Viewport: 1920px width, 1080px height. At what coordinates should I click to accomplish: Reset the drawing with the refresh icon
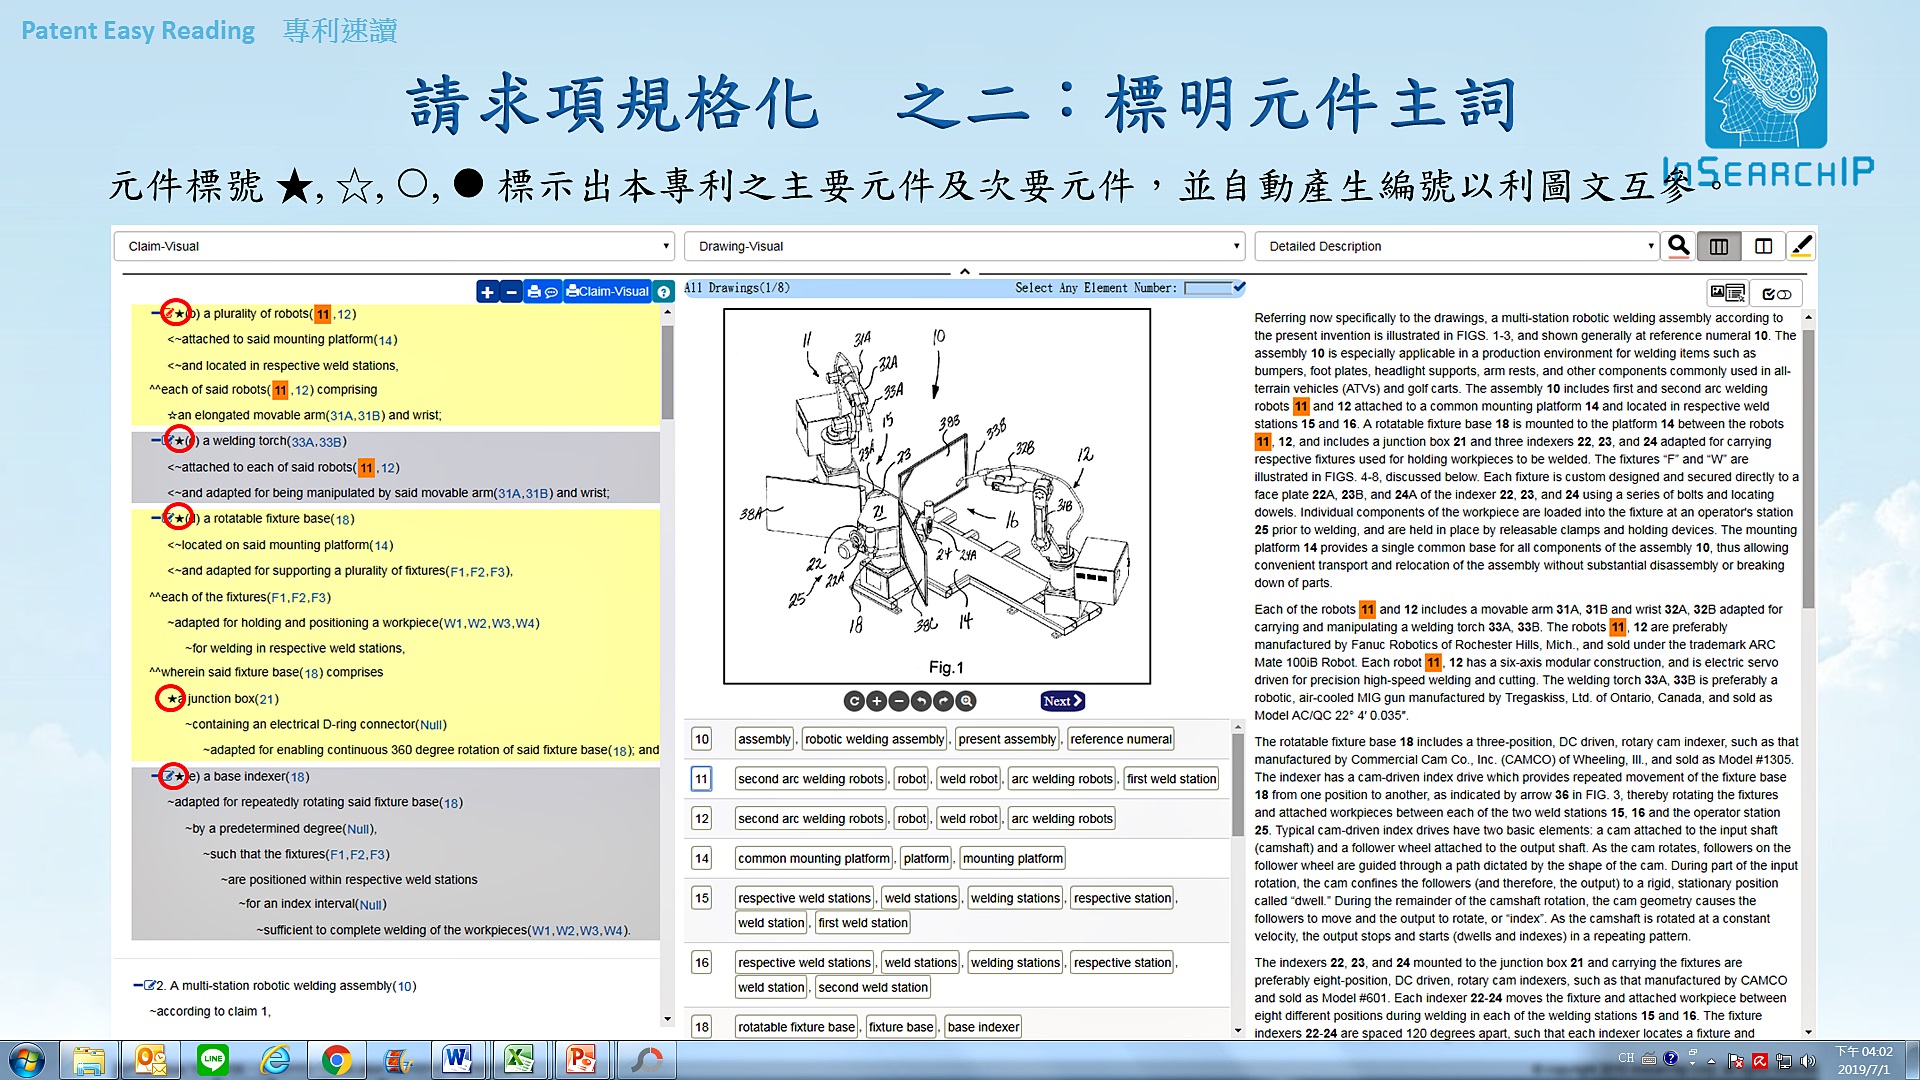tap(853, 701)
